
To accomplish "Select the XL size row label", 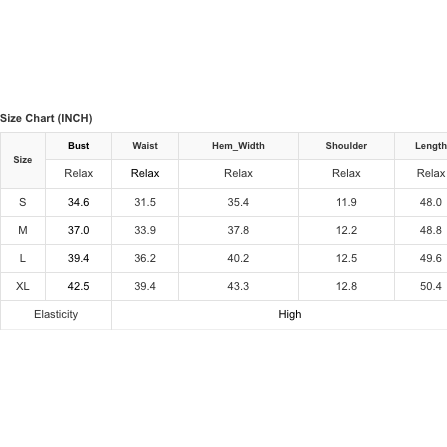I will tap(23, 286).
